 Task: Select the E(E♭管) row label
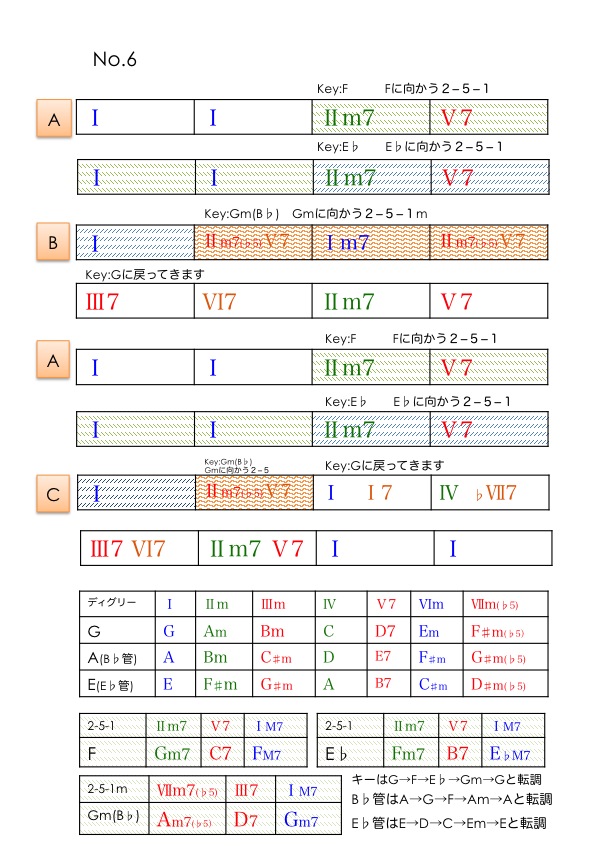coord(113,685)
